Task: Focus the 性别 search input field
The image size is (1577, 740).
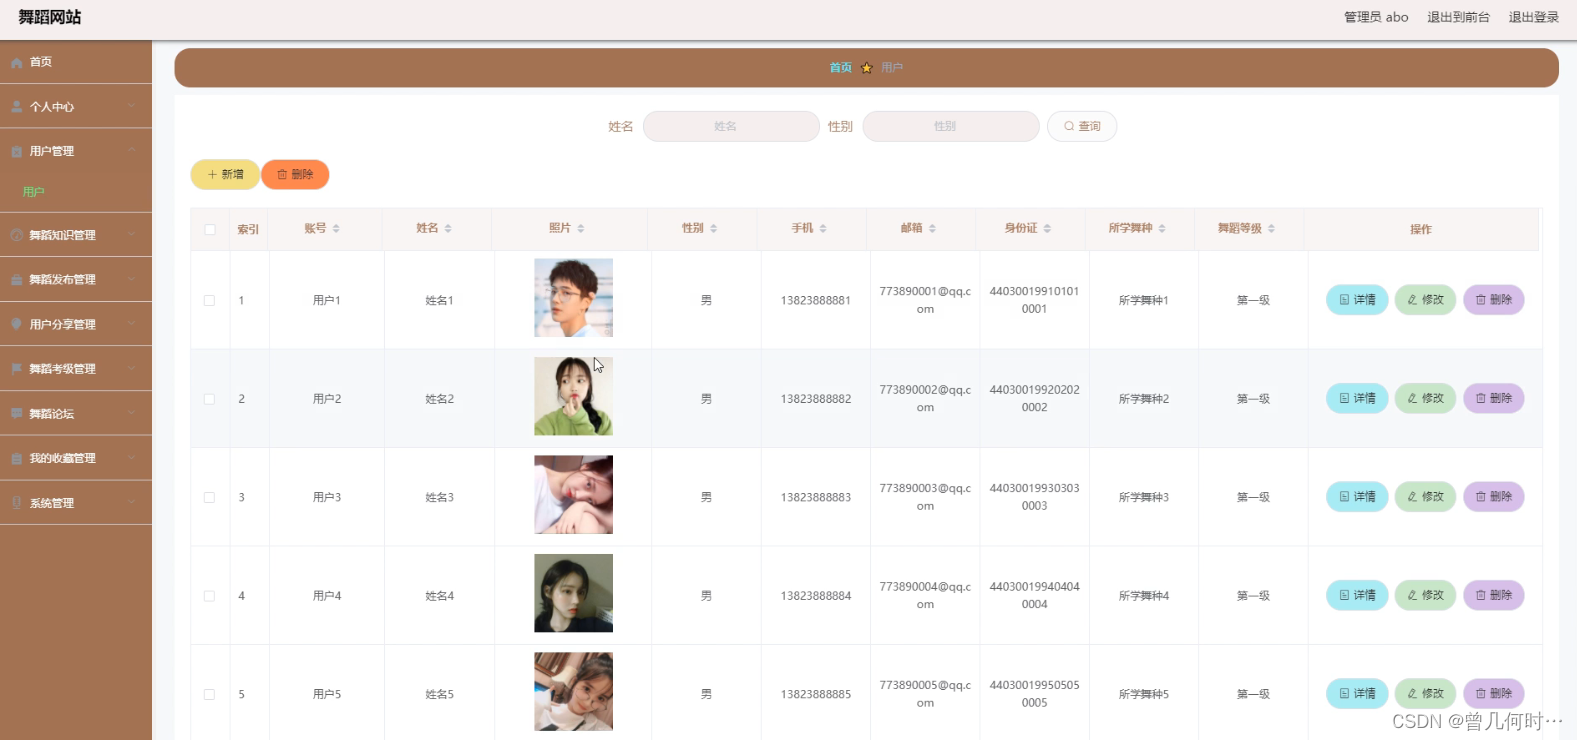Action: tap(951, 126)
